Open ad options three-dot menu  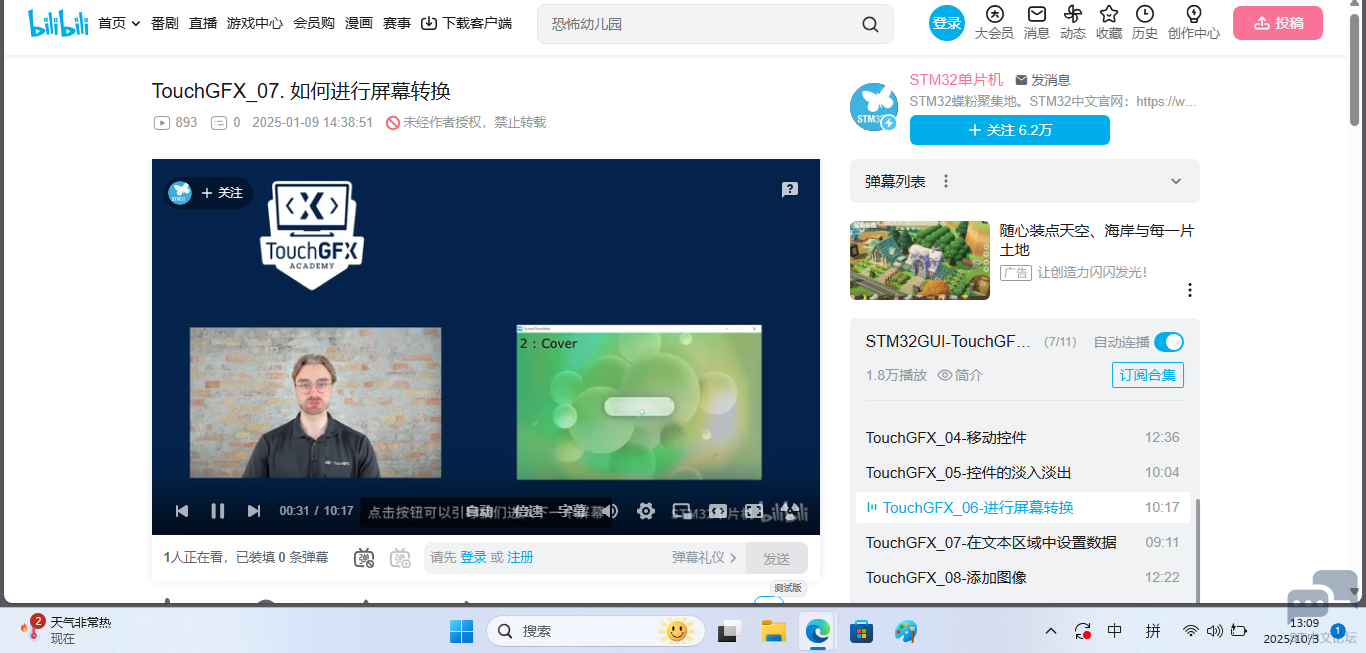1190,290
